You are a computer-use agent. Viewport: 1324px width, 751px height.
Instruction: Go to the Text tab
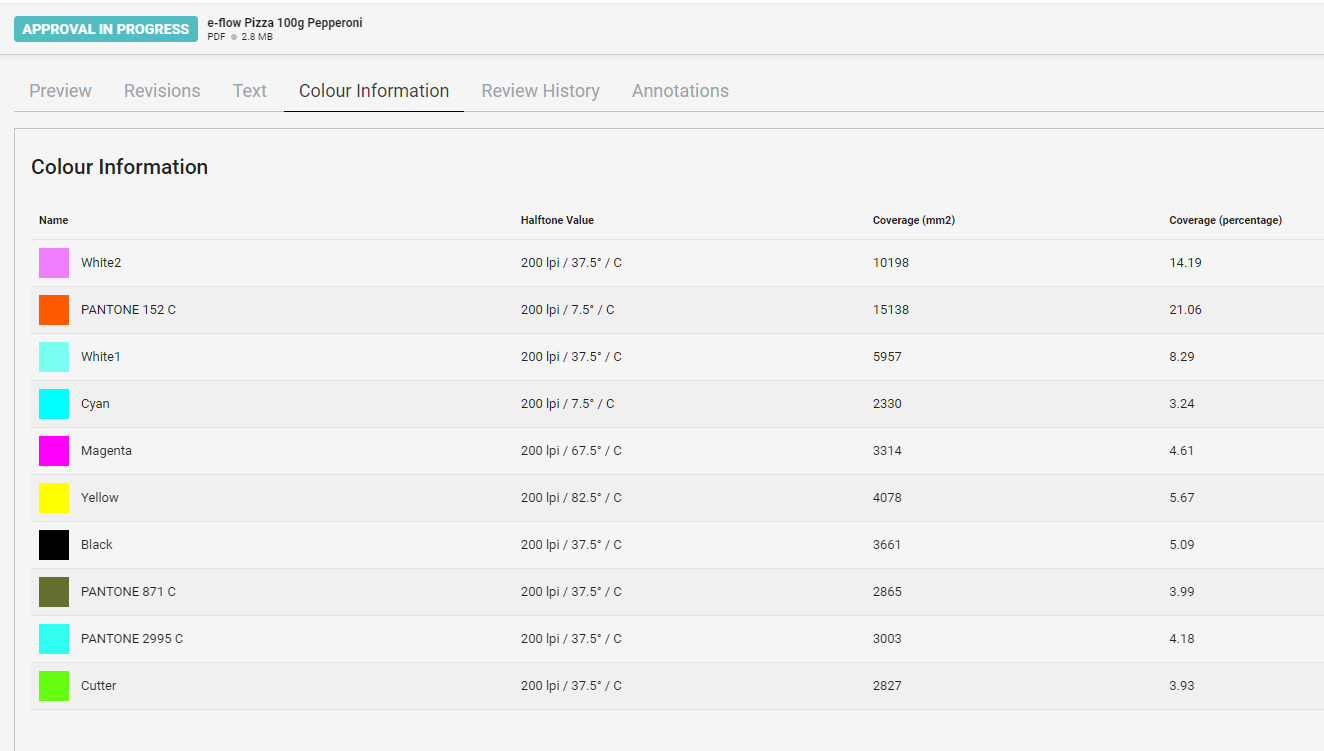tap(250, 91)
